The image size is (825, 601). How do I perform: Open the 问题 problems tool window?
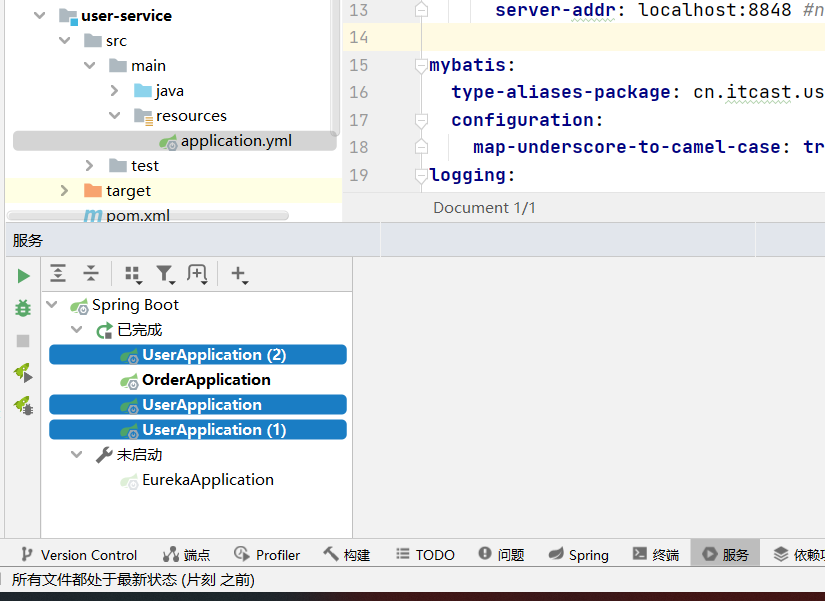pyautogui.click(x=501, y=555)
